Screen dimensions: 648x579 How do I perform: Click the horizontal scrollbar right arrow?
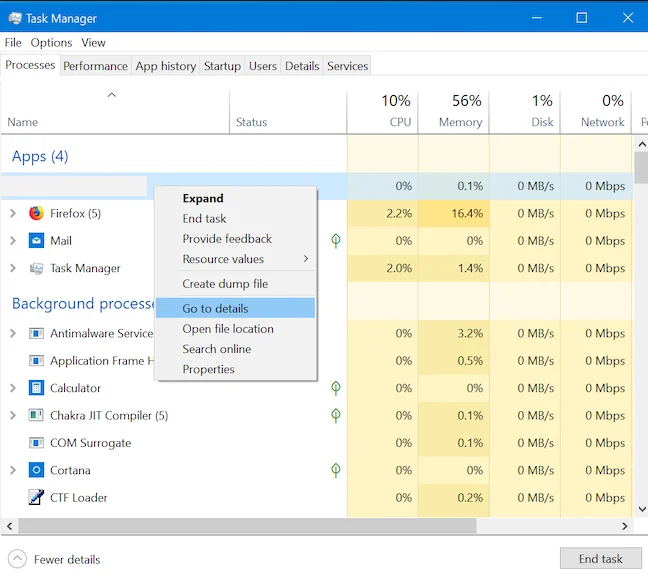624,526
